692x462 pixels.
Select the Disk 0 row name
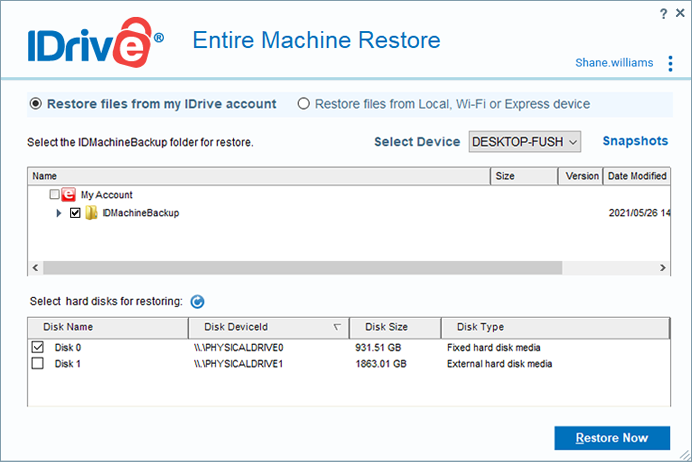(68, 348)
